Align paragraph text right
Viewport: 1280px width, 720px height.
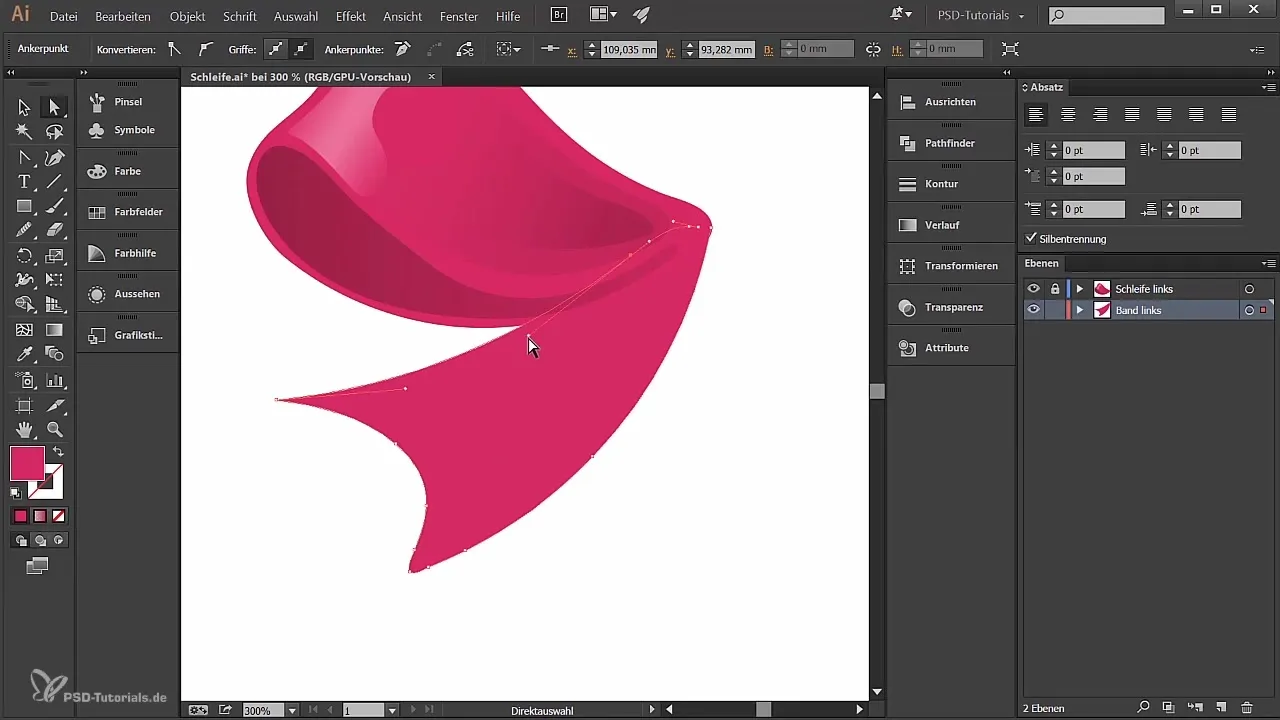(1100, 115)
